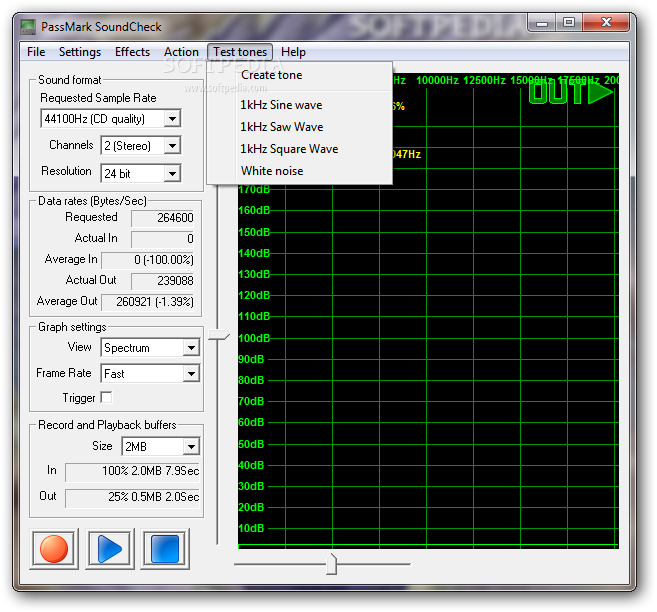Click the 100dB label on the graph
Screen dimensions: 657x612
254,338
